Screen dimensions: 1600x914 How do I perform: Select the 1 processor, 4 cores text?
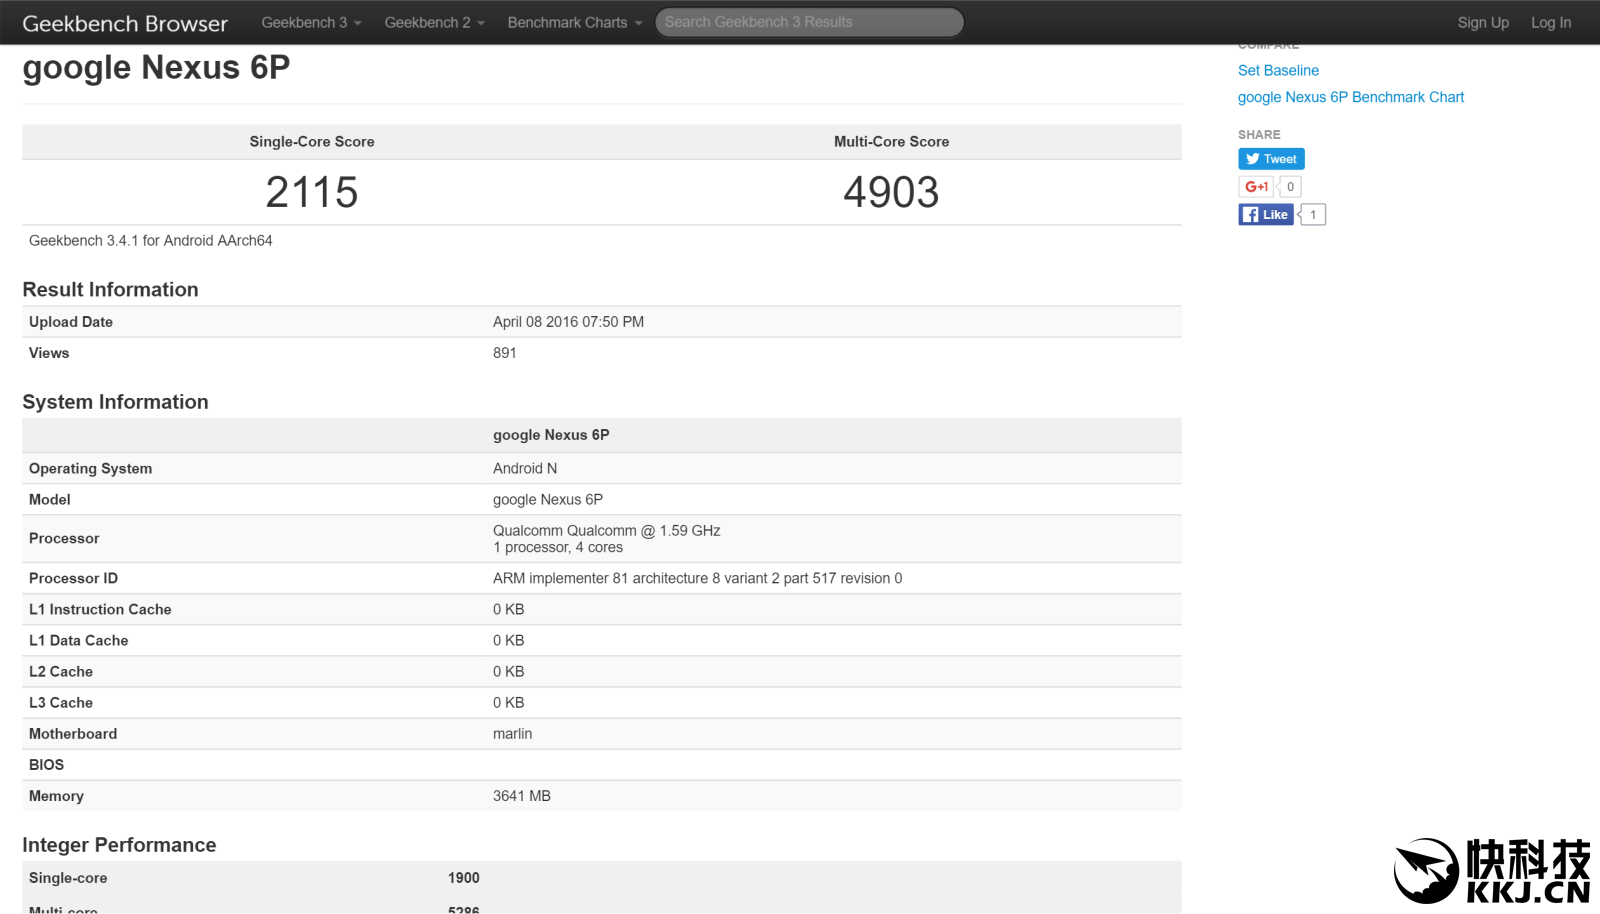coord(558,548)
